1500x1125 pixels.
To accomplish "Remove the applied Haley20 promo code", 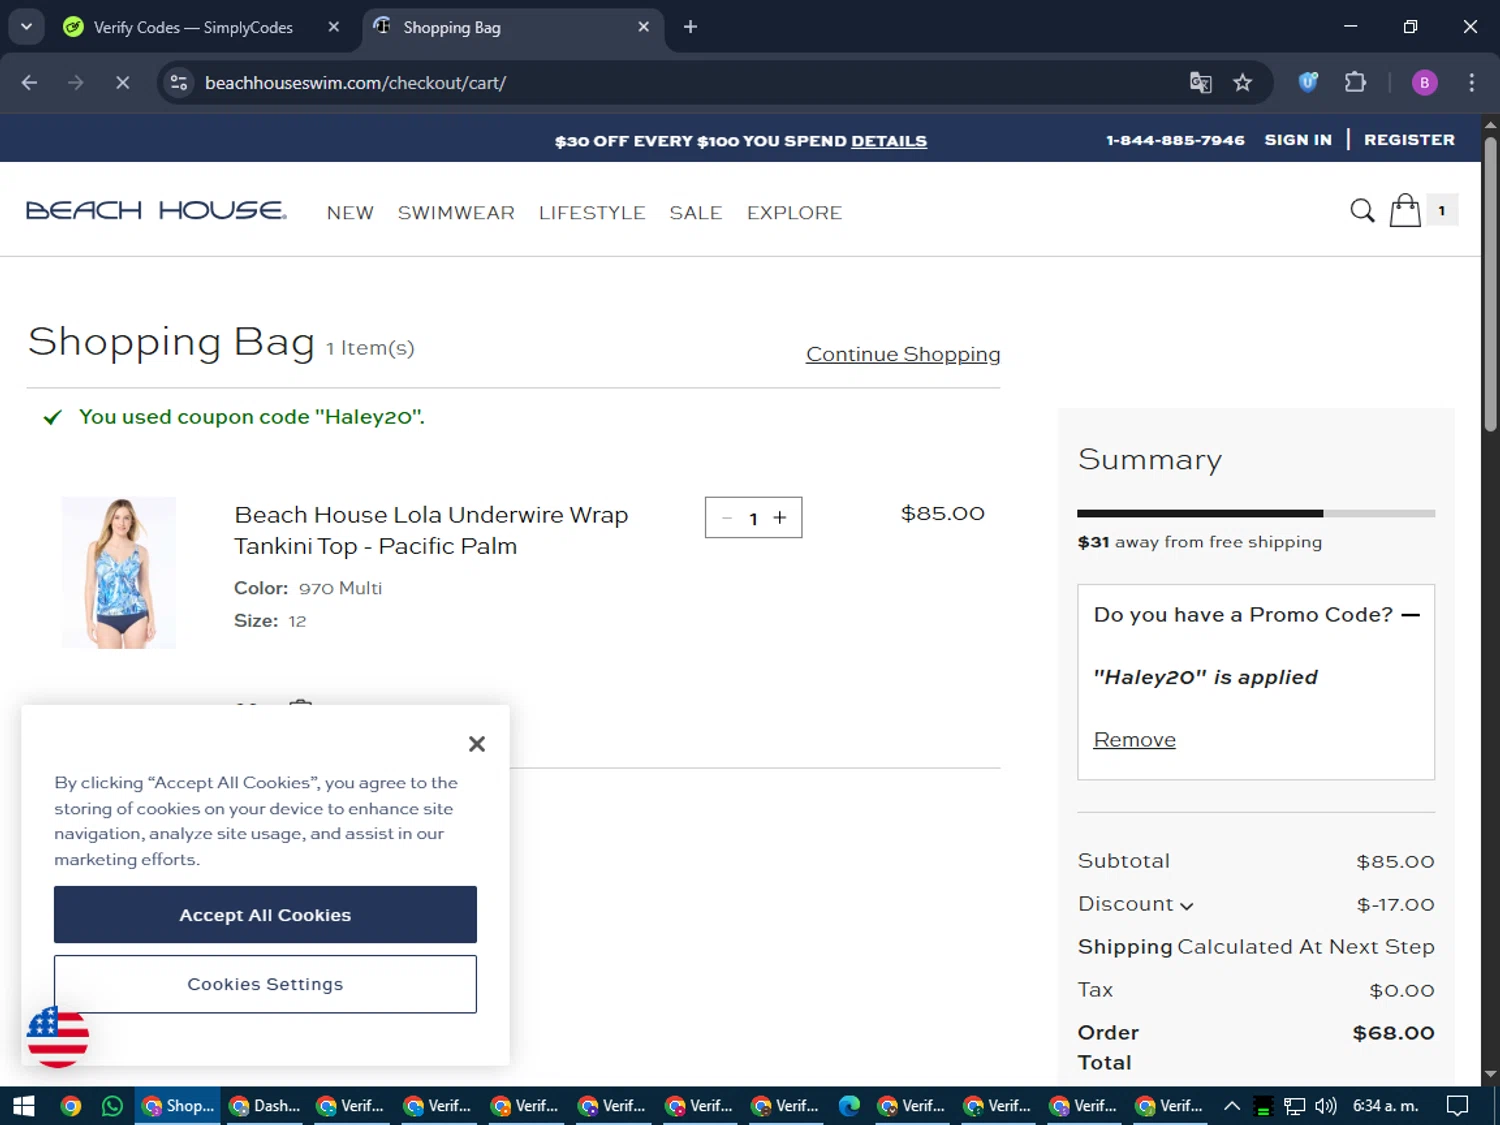I will pyautogui.click(x=1134, y=740).
